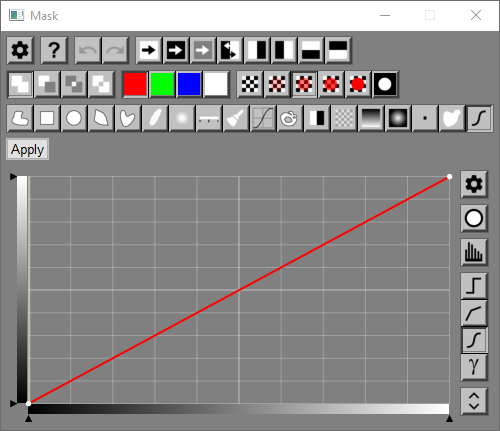Choose the paint brush mask tool
The image size is (500, 431).
(x=236, y=118)
